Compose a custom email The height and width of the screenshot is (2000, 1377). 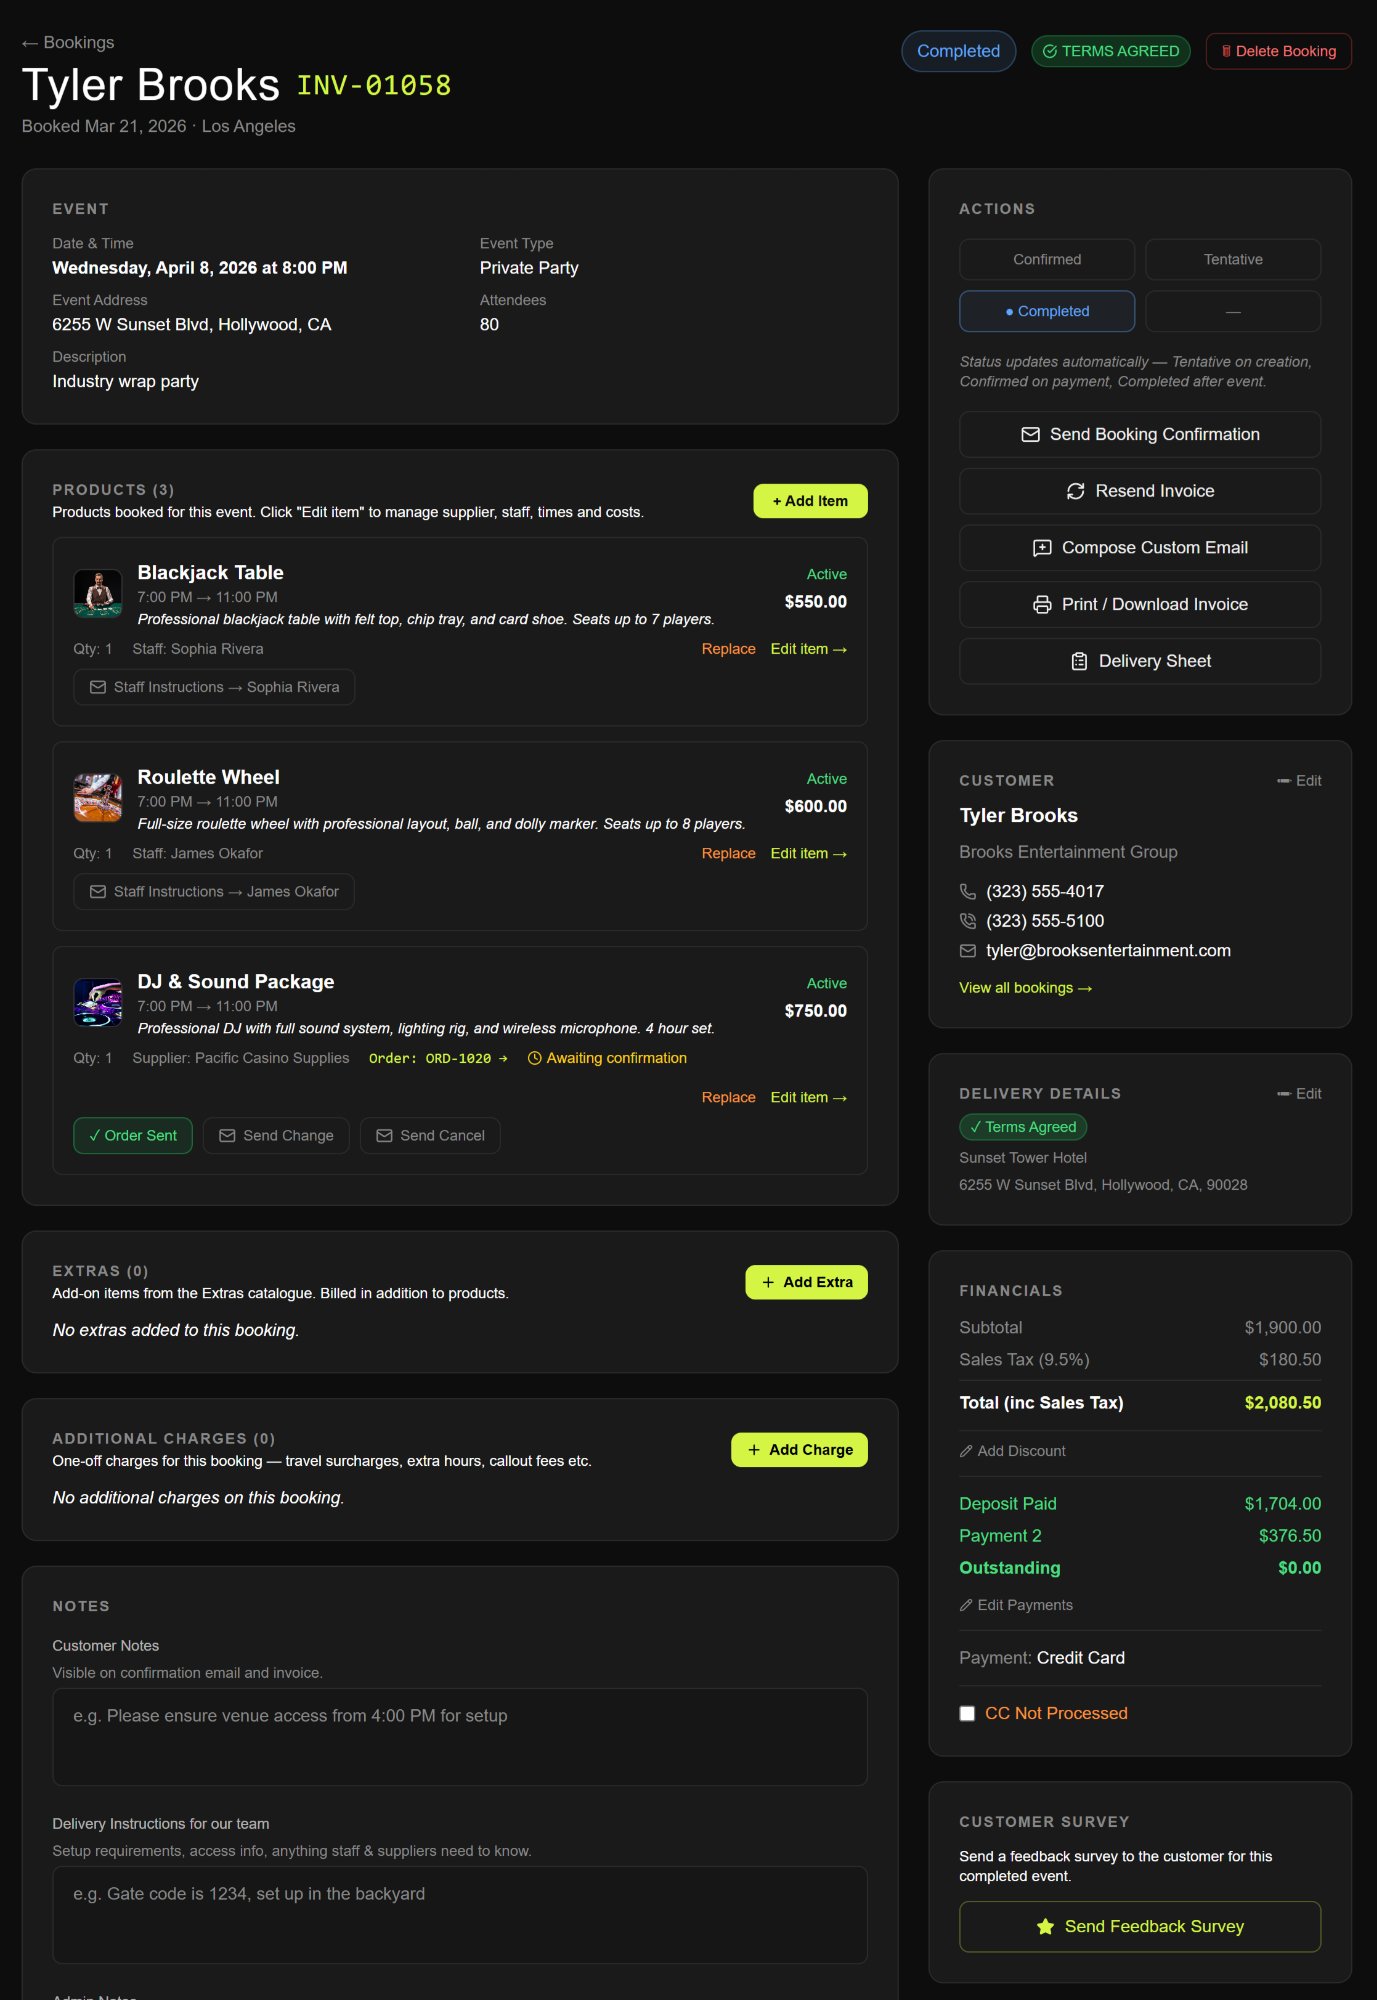[x=1140, y=548]
